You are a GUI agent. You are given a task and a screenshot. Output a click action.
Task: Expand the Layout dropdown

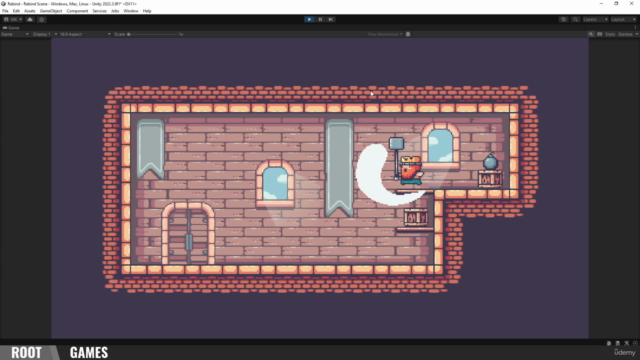pos(623,19)
